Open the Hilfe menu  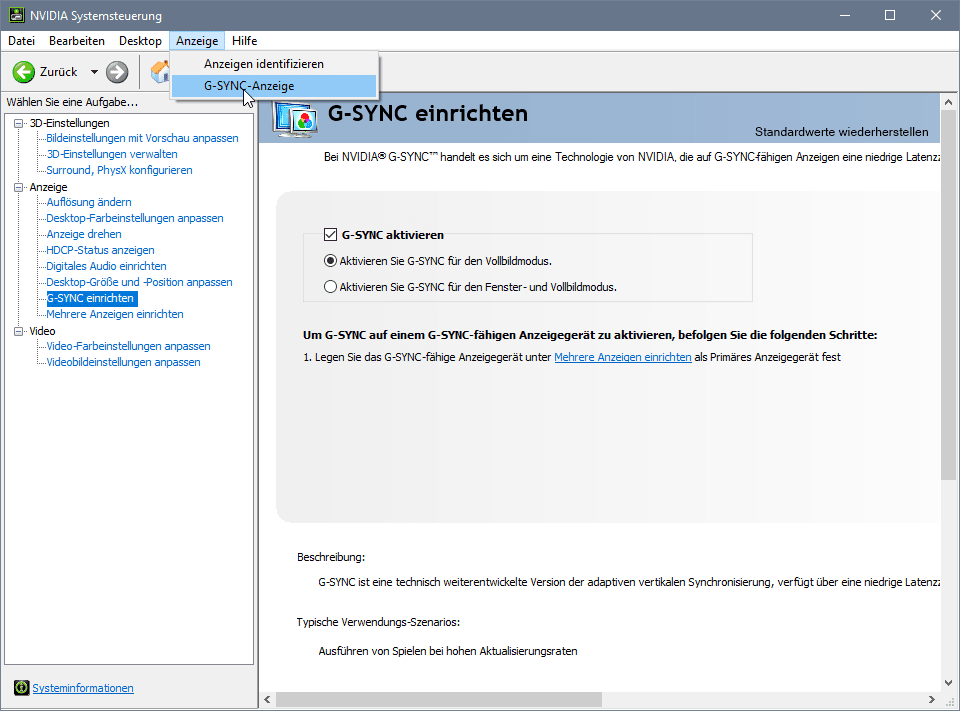coord(244,40)
